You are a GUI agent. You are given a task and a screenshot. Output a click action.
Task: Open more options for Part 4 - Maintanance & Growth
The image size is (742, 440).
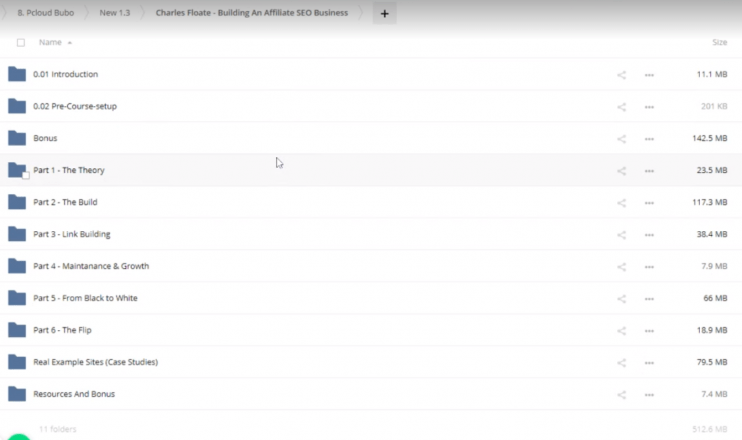(x=649, y=266)
